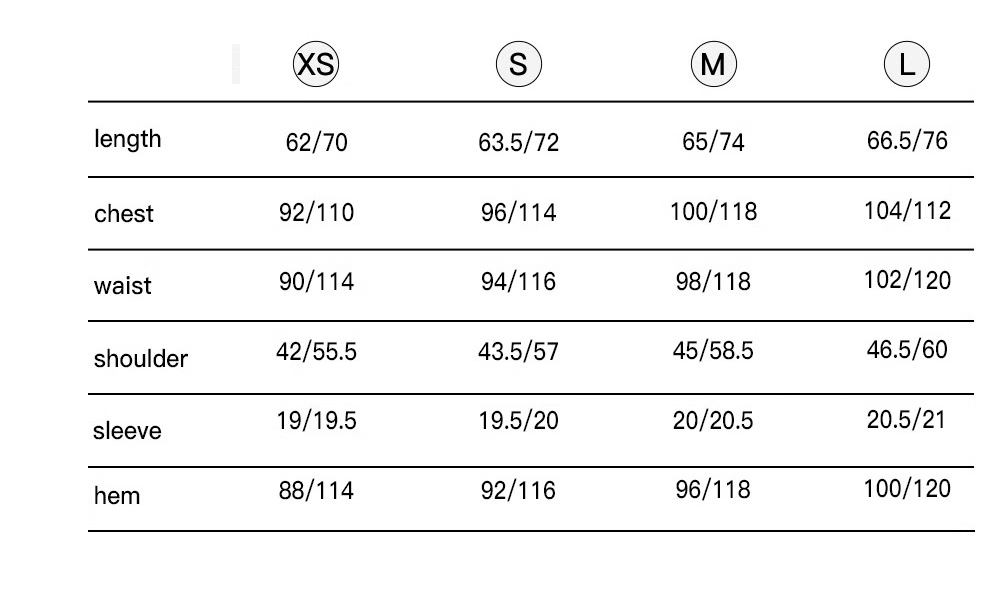Select the 100/120 hem cell
The width and height of the screenshot is (1000, 615).
pyautogui.click(x=907, y=489)
